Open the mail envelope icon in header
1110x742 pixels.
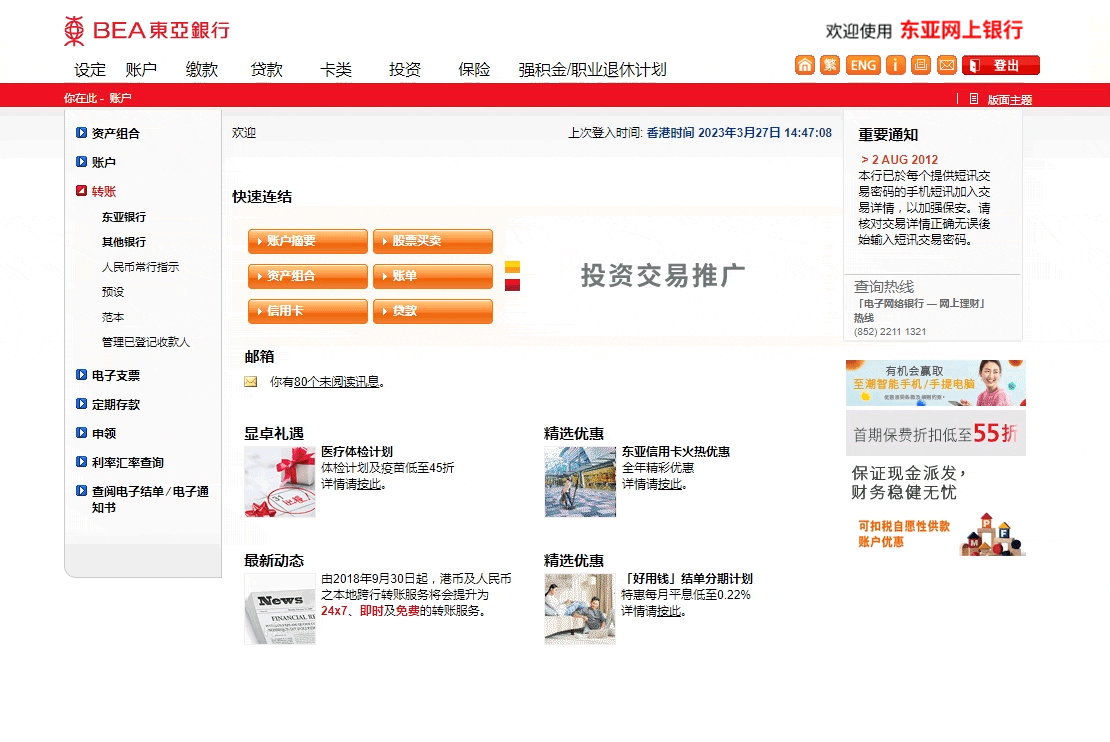tap(946, 65)
